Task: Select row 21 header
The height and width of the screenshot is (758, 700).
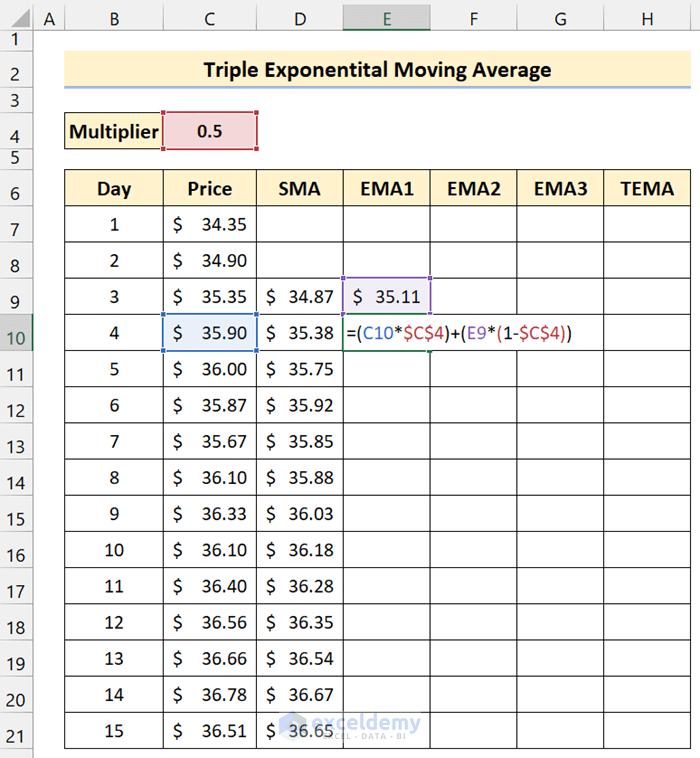Action: [x=17, y=735]
